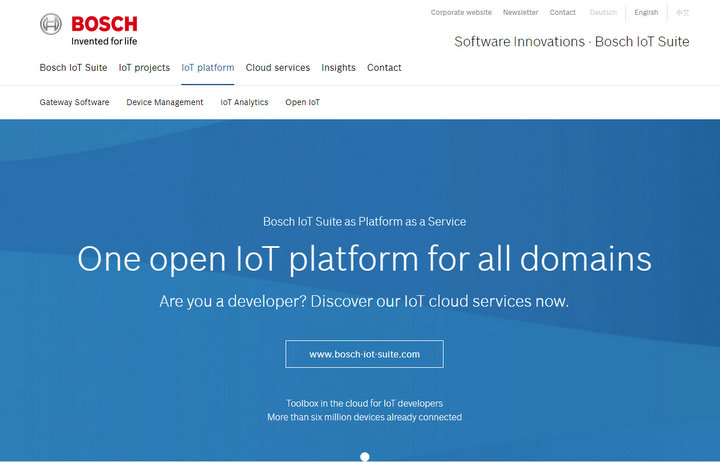The width and height of the screenshot is (720, 462).
Task: Select the IoT platform menu item
Action: [x=208, y=68]
